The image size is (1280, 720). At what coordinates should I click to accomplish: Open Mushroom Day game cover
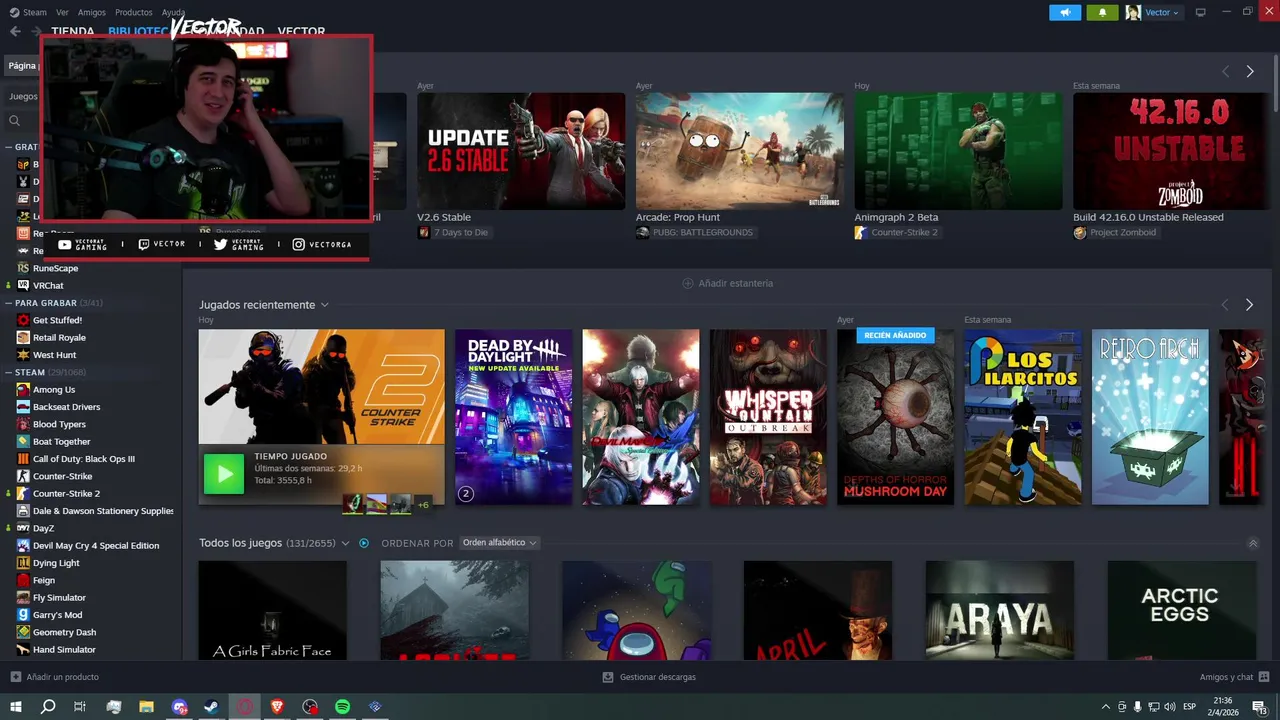[x=895, y=417]
